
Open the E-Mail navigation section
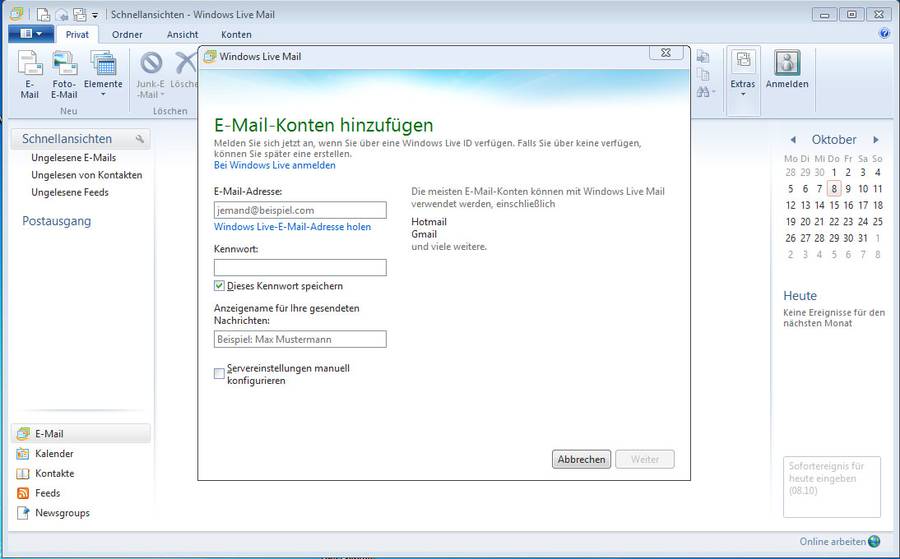coord(80,433)
